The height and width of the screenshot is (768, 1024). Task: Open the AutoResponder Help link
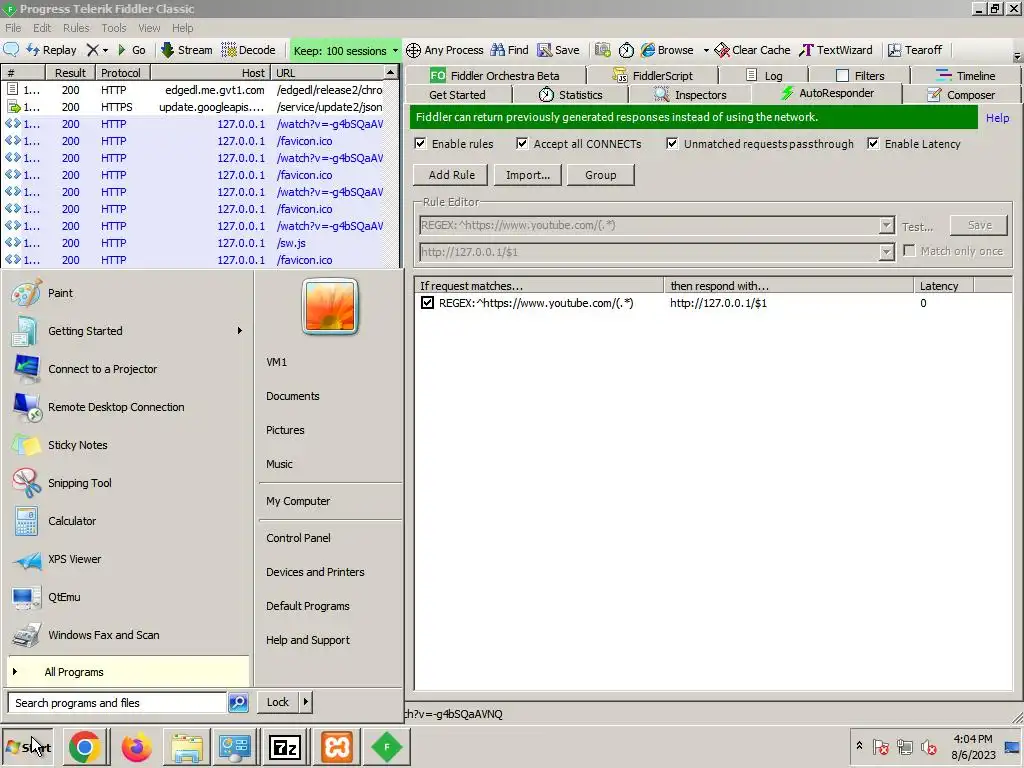click(997, 118)
